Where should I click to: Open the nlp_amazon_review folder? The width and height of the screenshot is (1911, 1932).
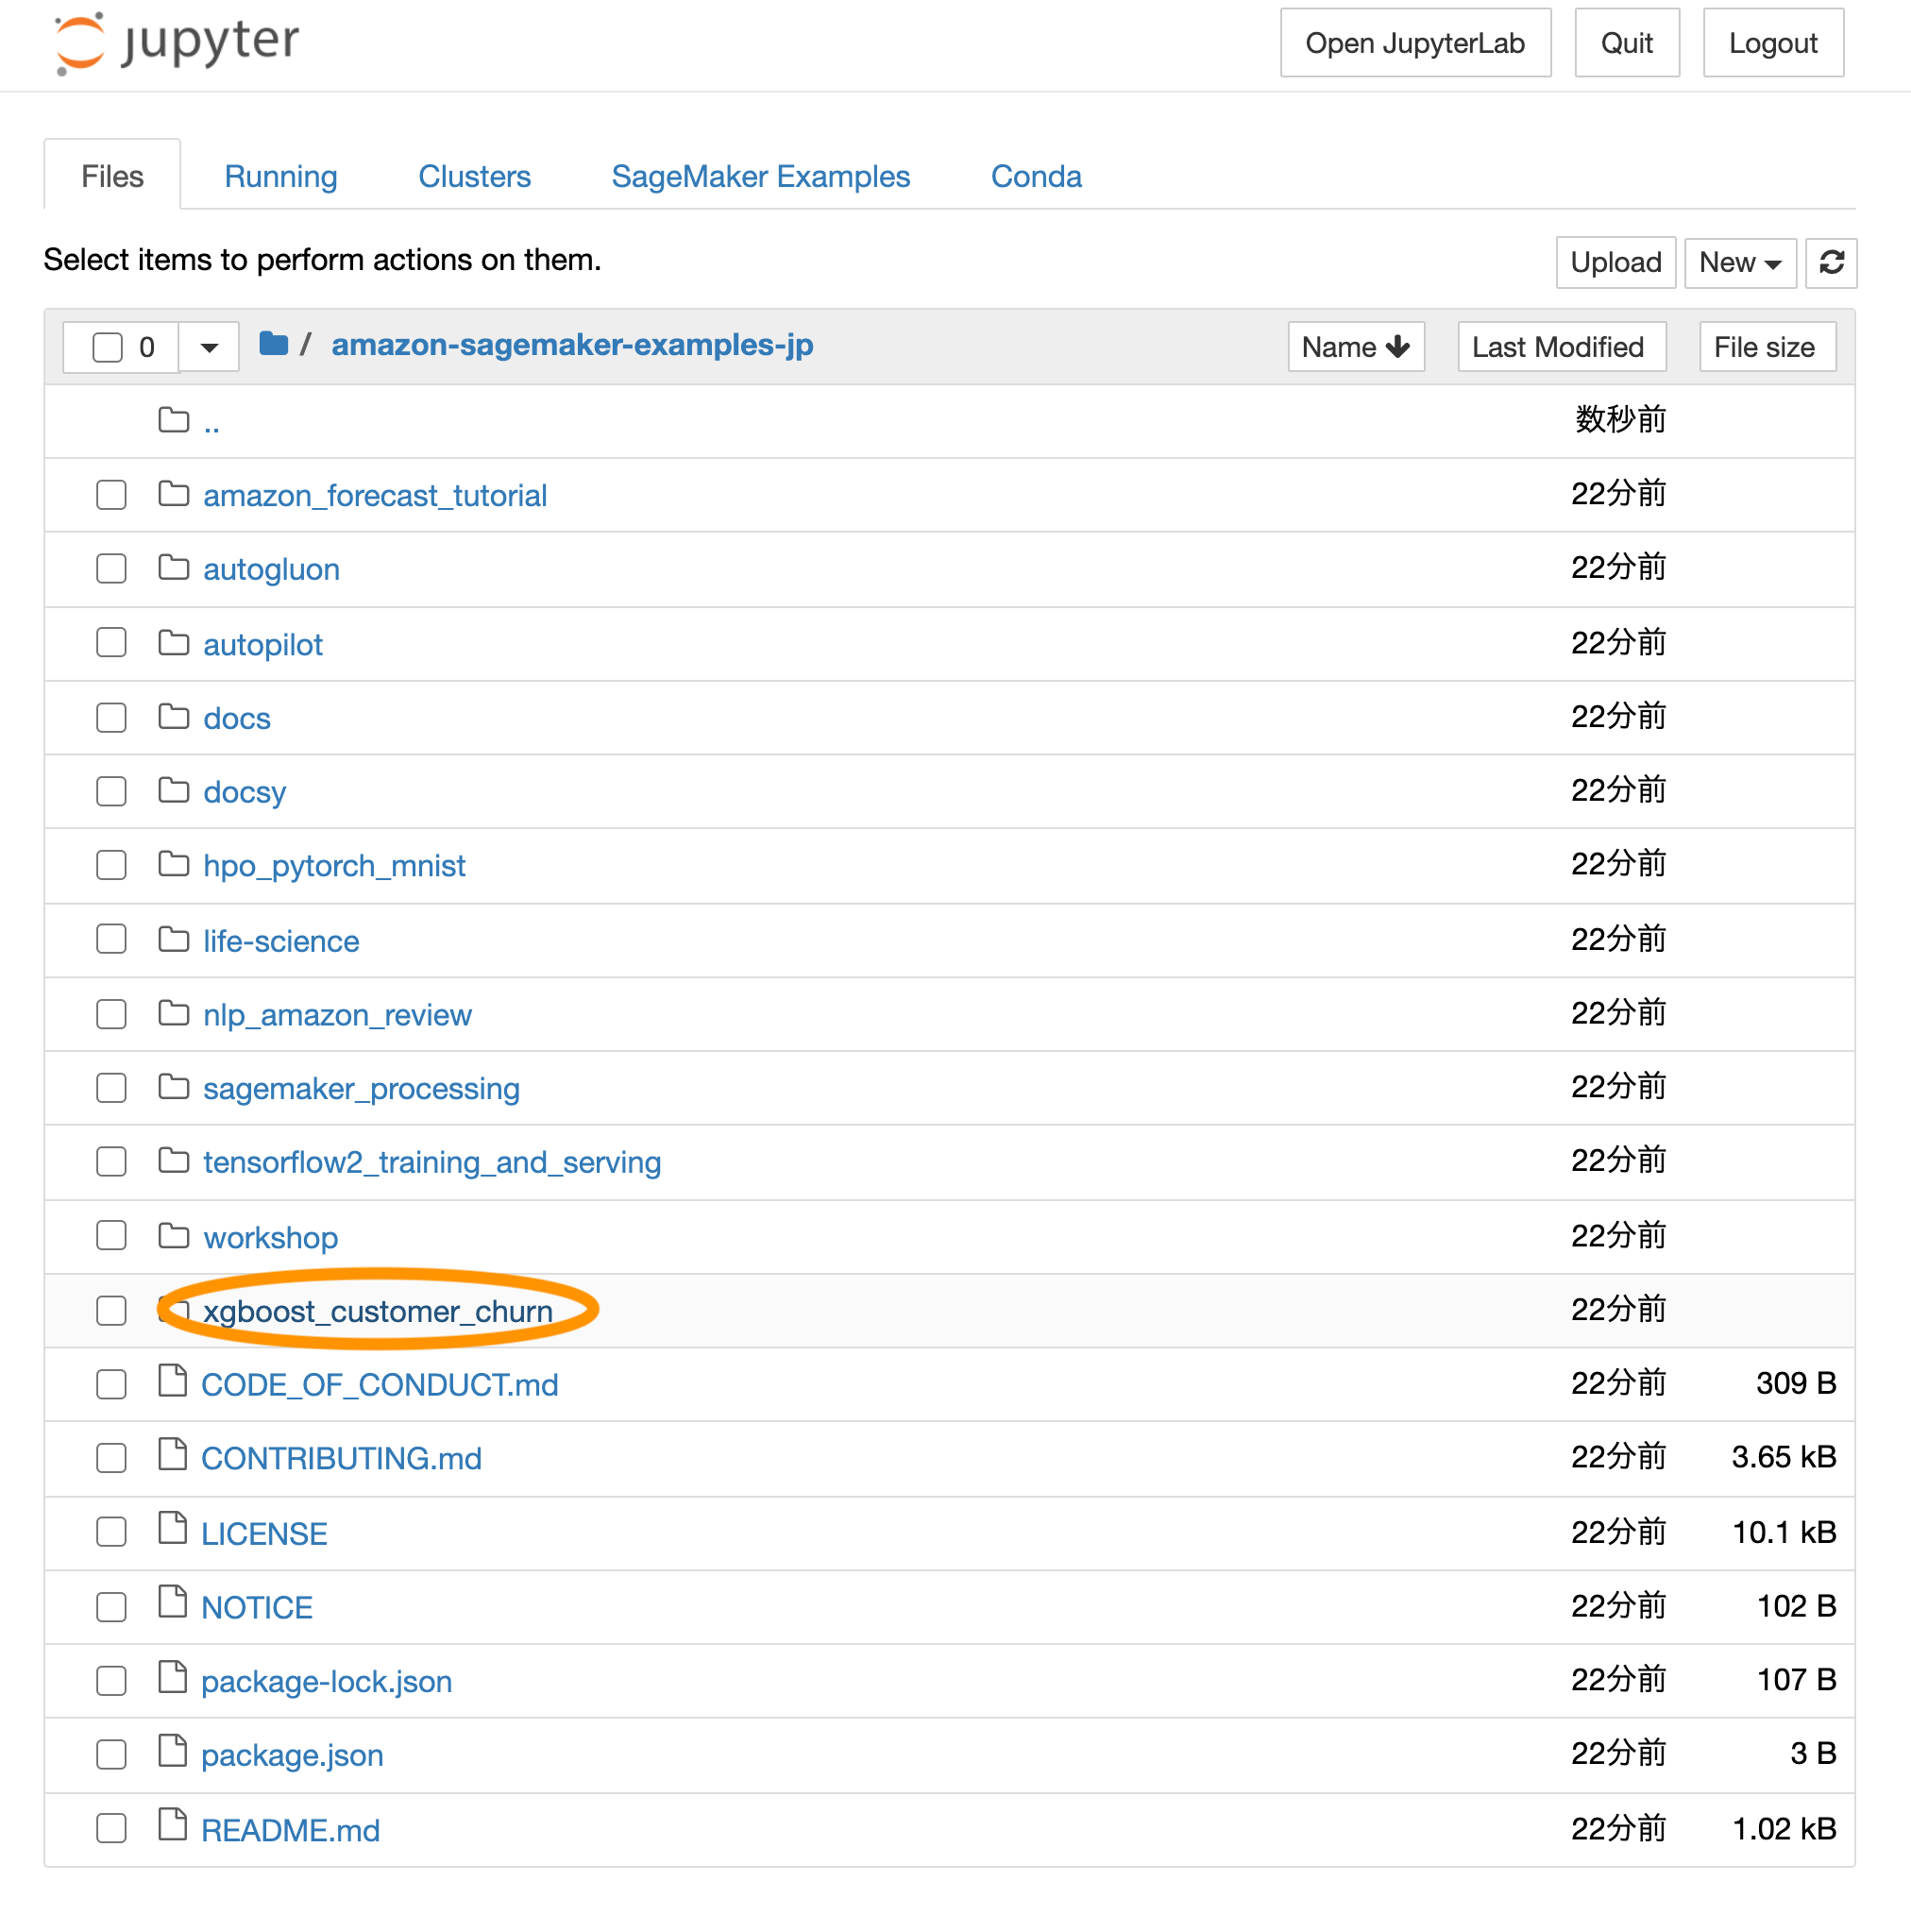coord(337,1015)
